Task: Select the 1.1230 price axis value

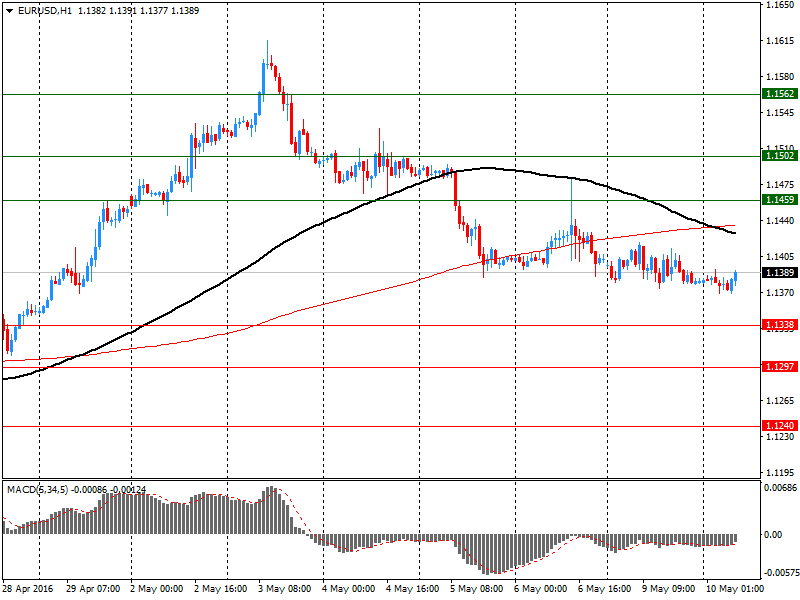Action: 780,437
